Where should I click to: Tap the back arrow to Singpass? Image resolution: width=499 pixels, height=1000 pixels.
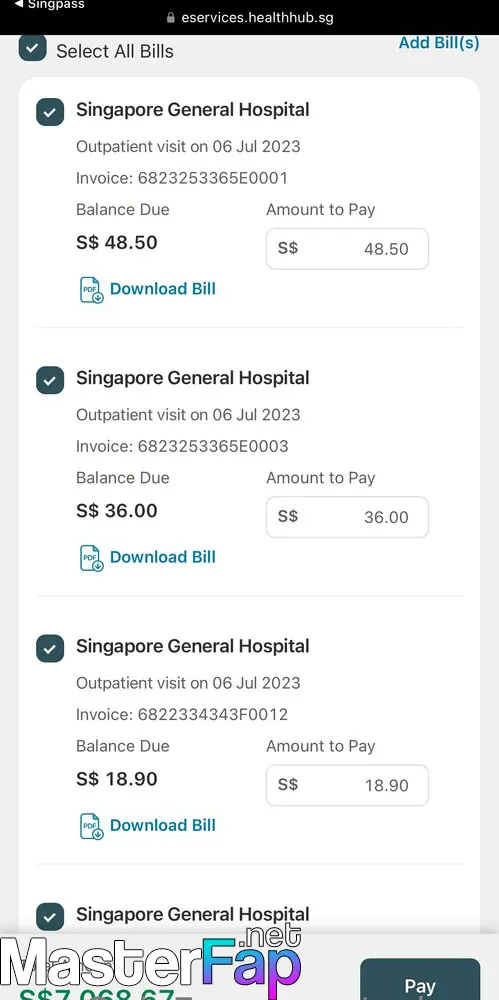tap(19, 4)
